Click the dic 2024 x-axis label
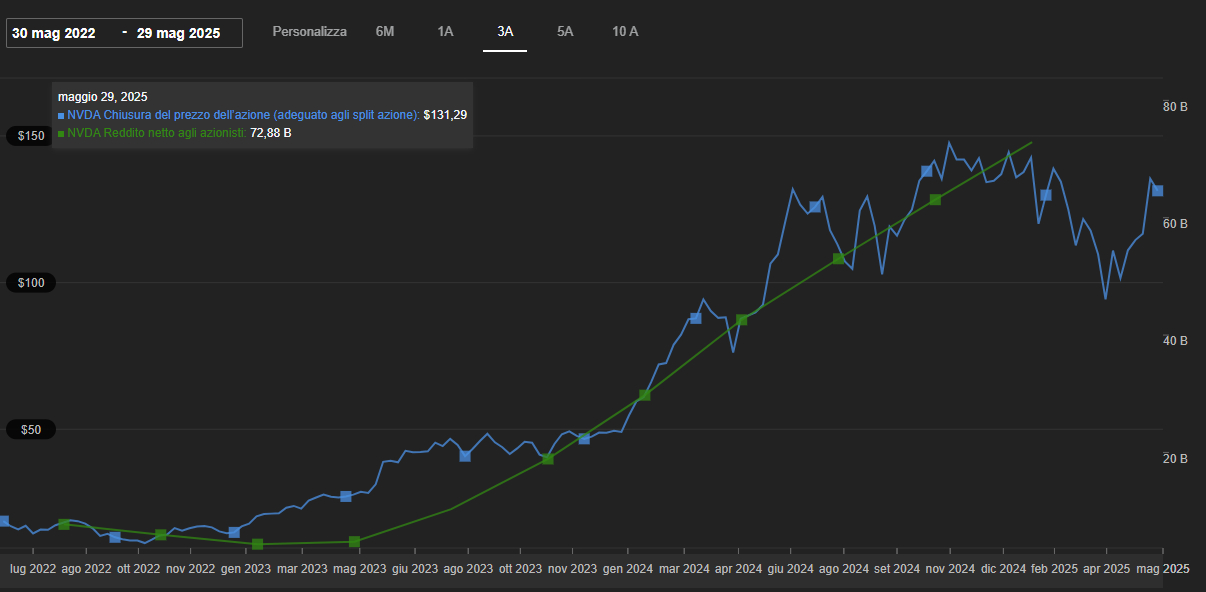 (x=1003, y=568)
